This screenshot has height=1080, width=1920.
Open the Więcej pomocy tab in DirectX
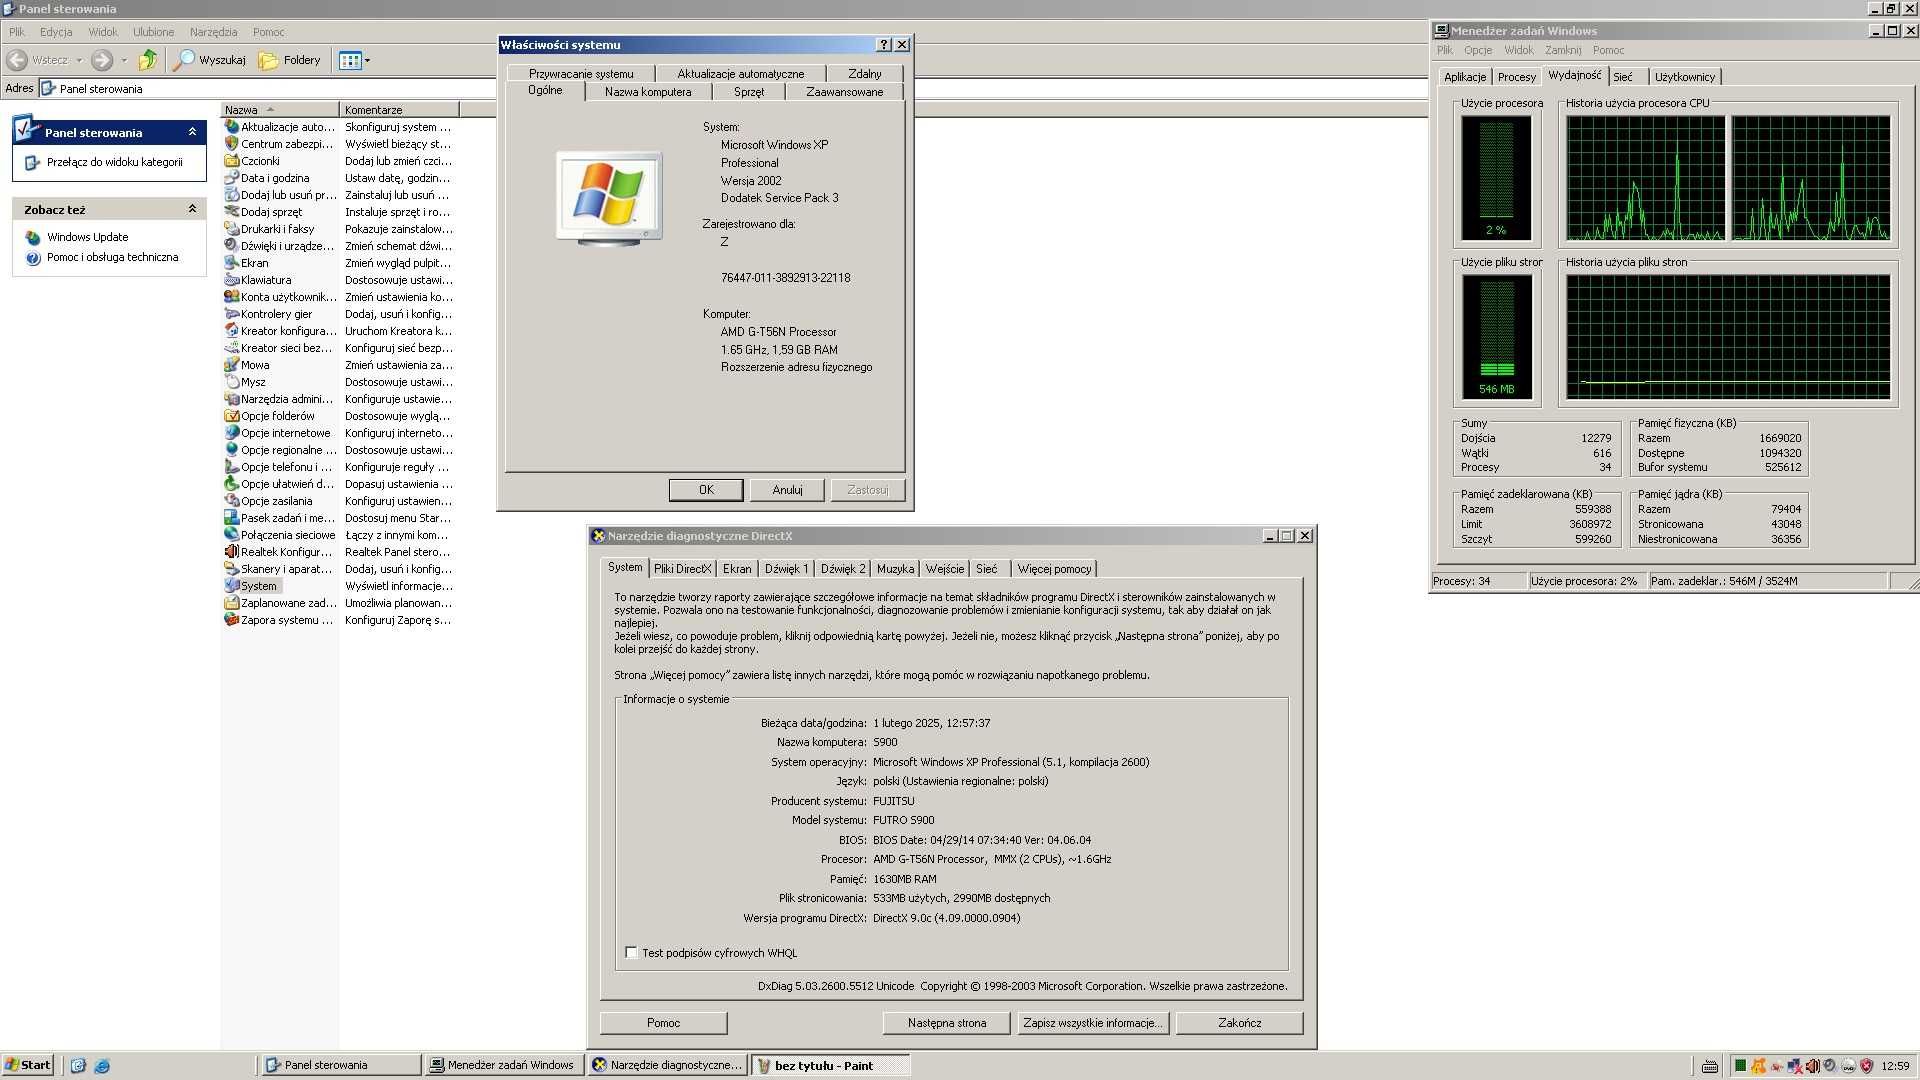point(1054,569)
